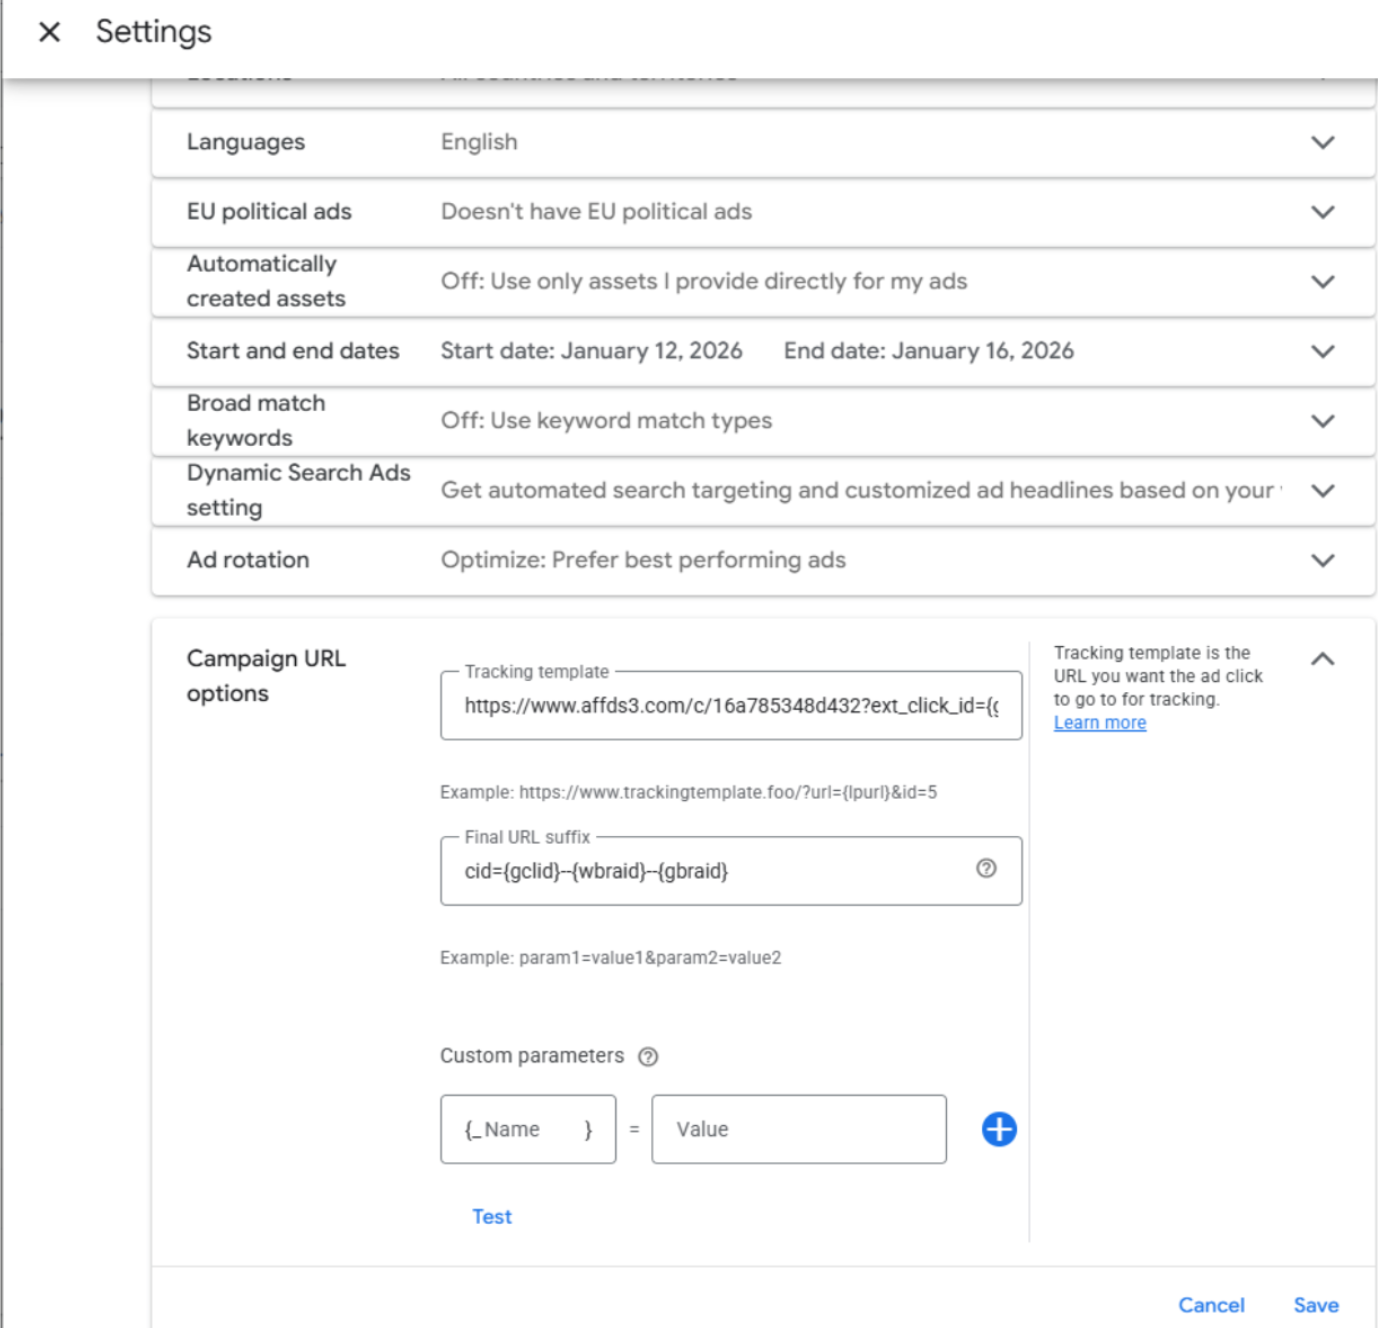Collapse the Campaign URL options section
This screenshot has width=1378, height=1328.
pos(1322,659)
